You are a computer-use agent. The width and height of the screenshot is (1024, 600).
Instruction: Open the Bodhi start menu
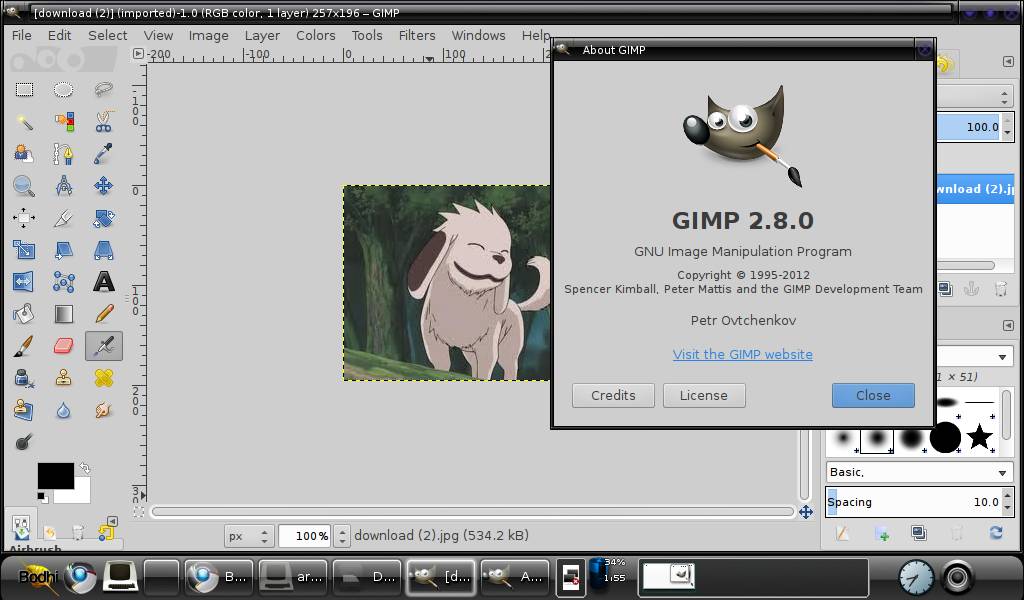coord(38,576)
